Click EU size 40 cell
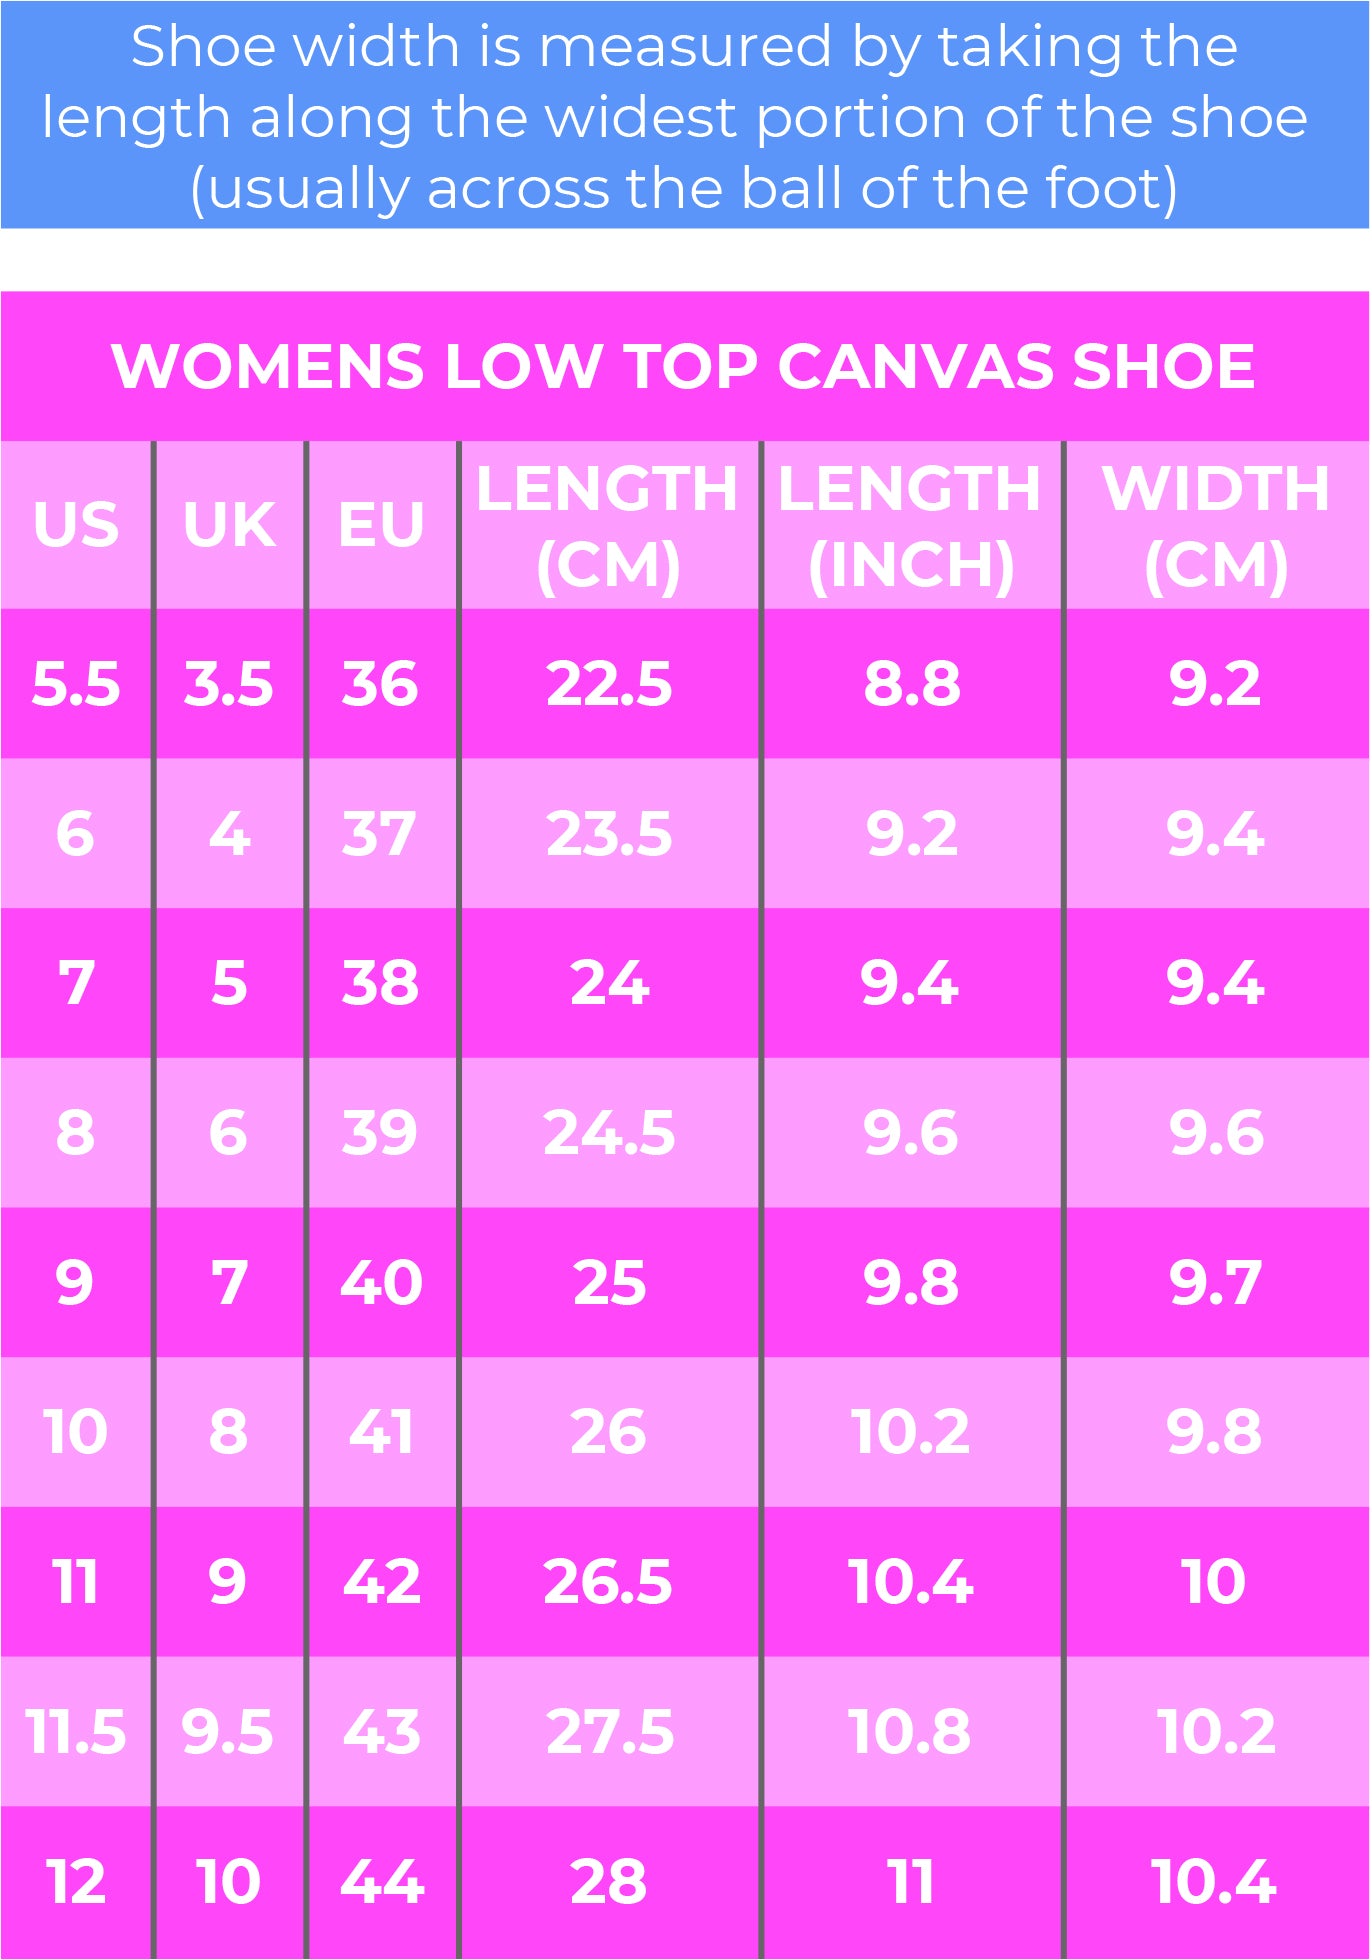Viewport: 1372px width, 1960px height. point(382,1282)
